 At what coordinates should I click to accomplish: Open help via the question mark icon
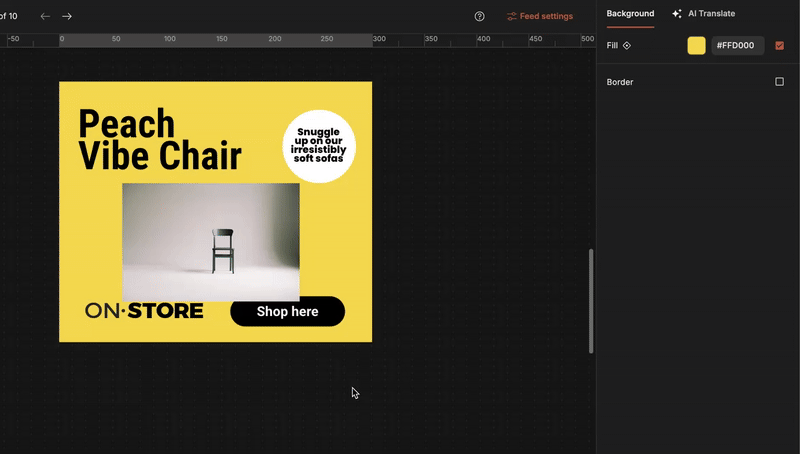[x=480, y=16]
